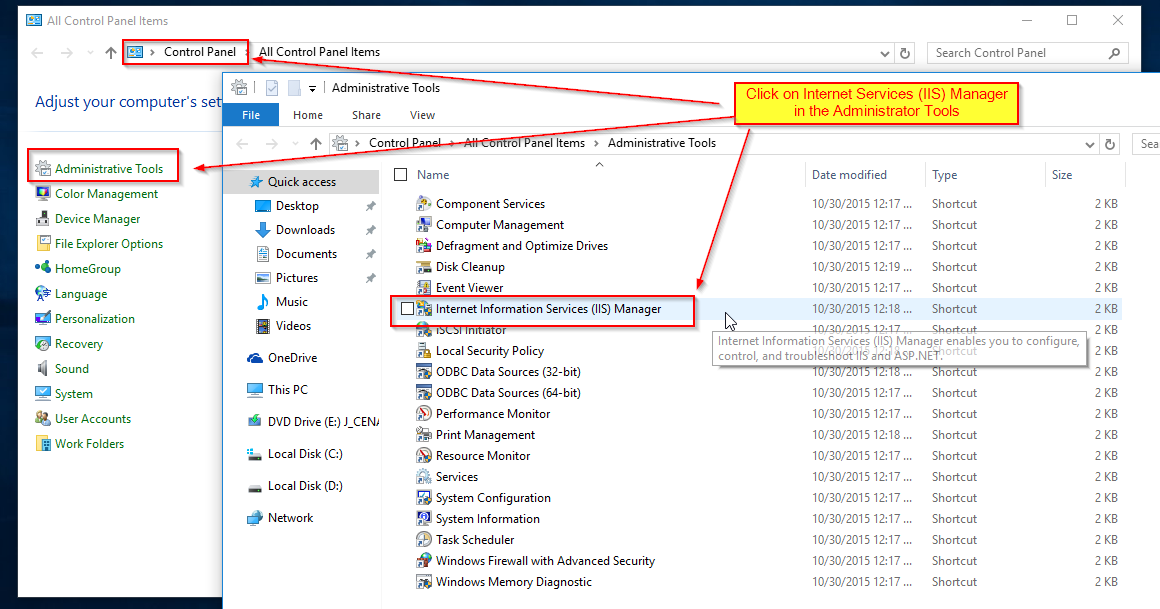Sort by Date modified column header
The width and height of the screenshot is (1160, 609).
[849, 175]
